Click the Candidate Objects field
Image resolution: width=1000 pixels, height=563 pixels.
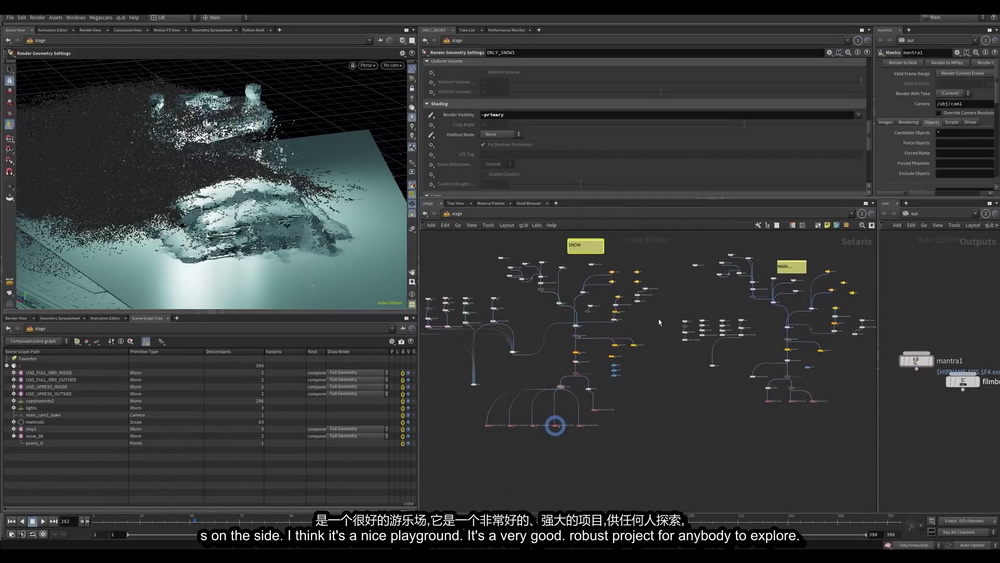point(964,133)
